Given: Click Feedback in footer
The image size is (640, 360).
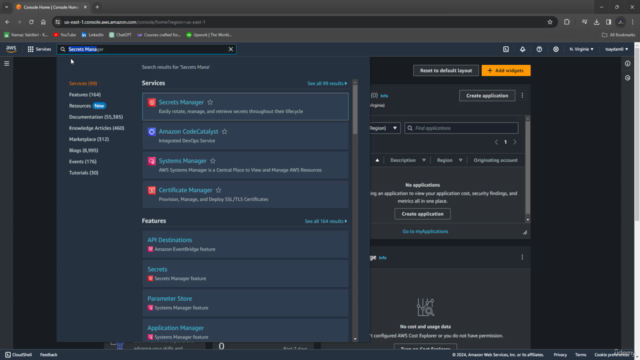Looking at the screenshot, I should 49,355.
